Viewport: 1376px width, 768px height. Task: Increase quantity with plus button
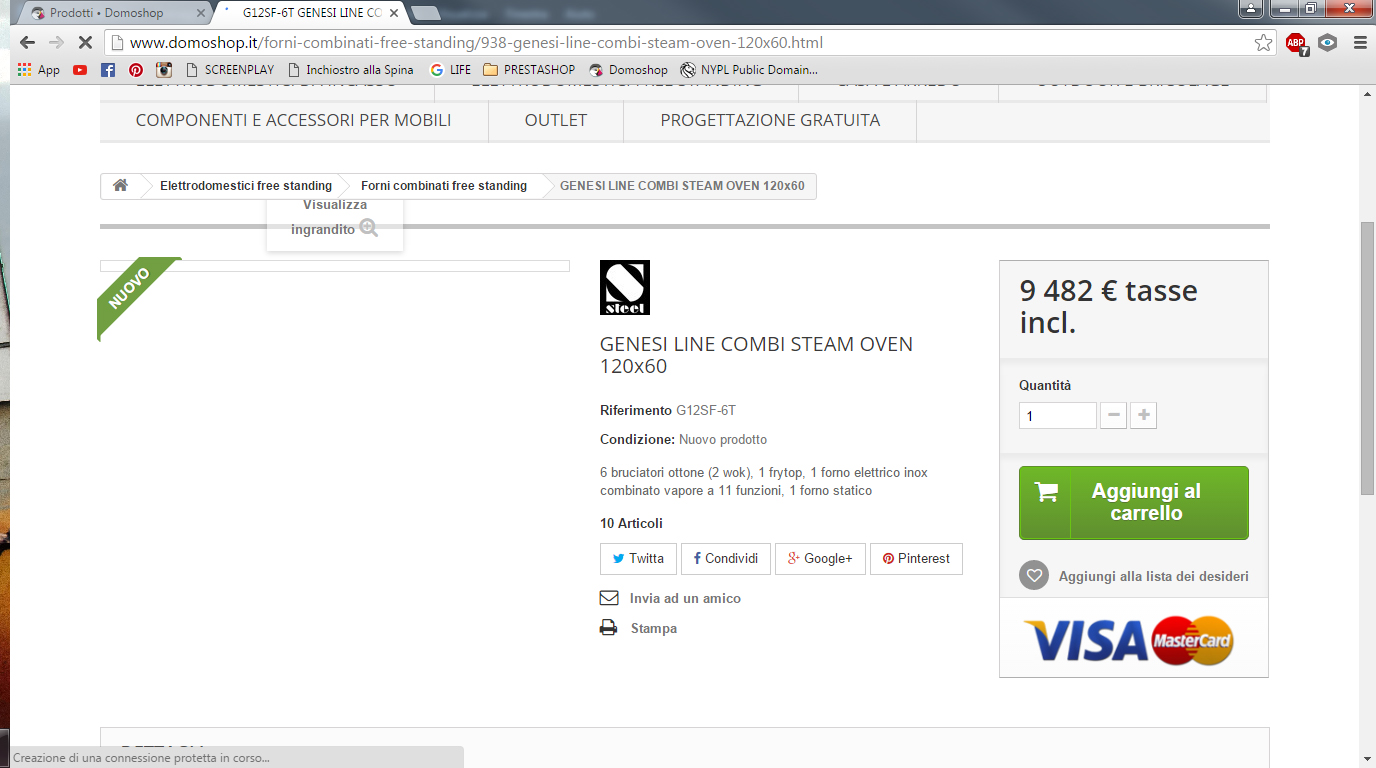1143,416
